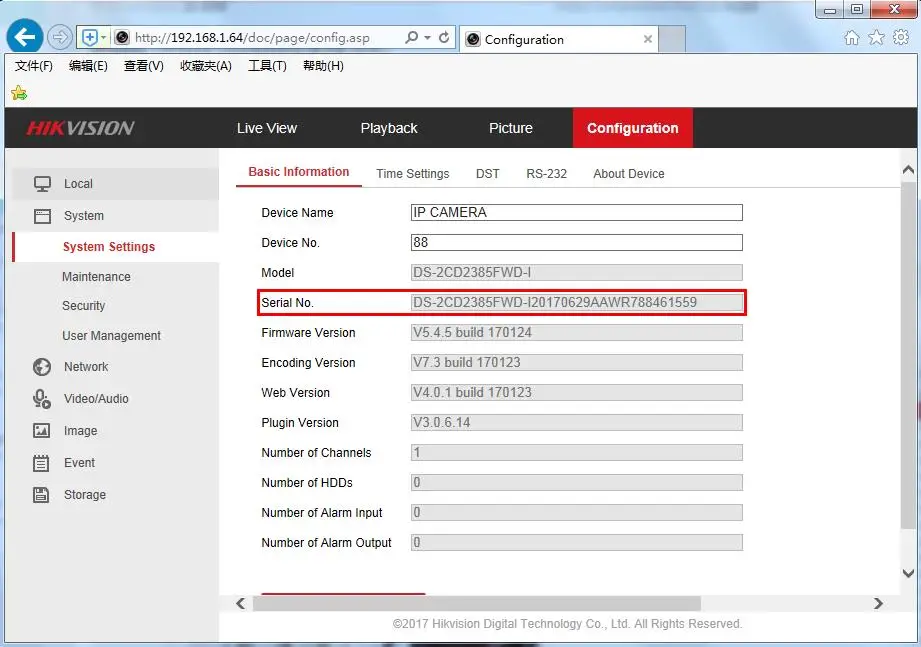
Task: Open the 查看(V) menu
Action: click(x=143, y=66)
